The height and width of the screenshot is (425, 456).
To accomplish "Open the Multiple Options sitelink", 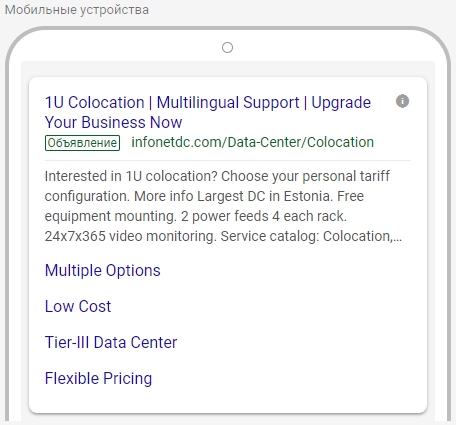I will tap(103, 270).
